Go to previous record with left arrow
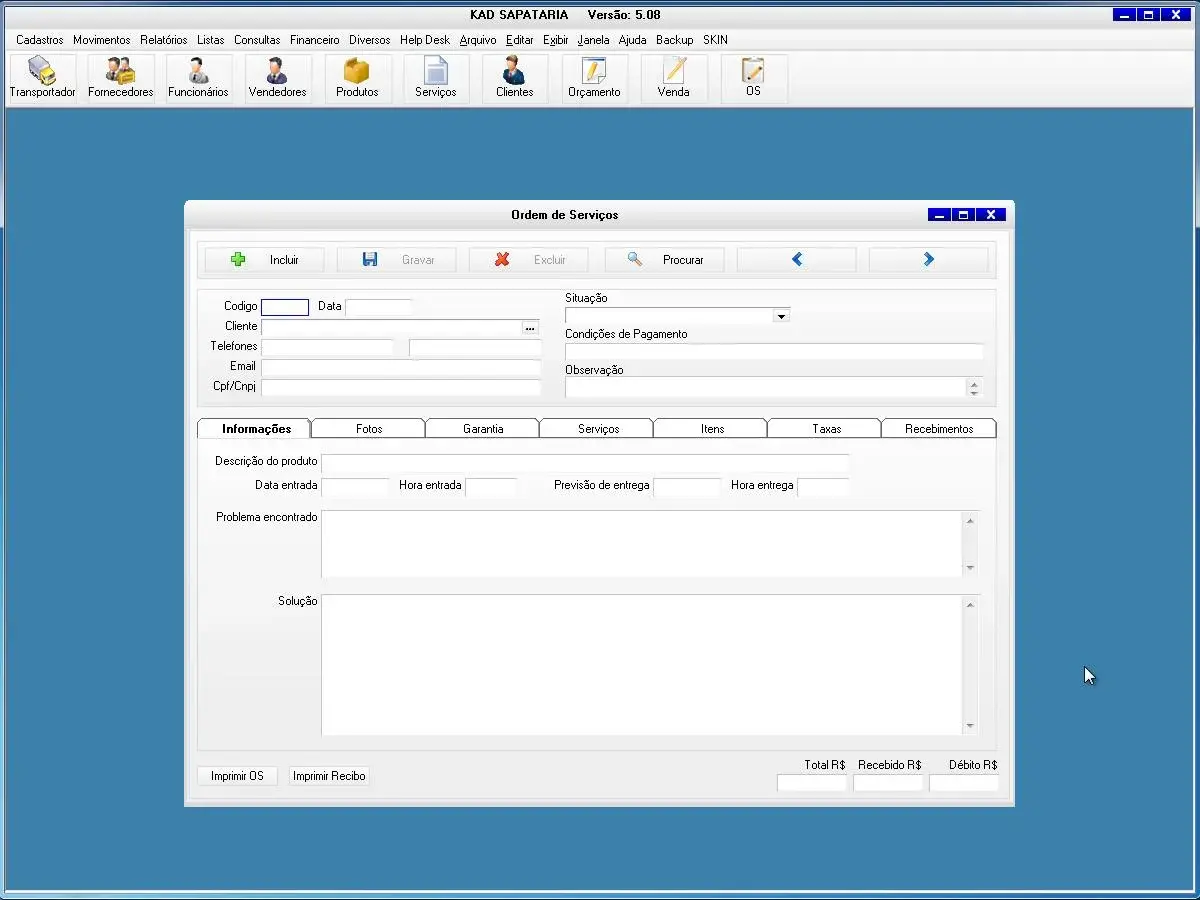Image resolution: width=1200 pixels, height=900 pixels. tap(797, 260)
